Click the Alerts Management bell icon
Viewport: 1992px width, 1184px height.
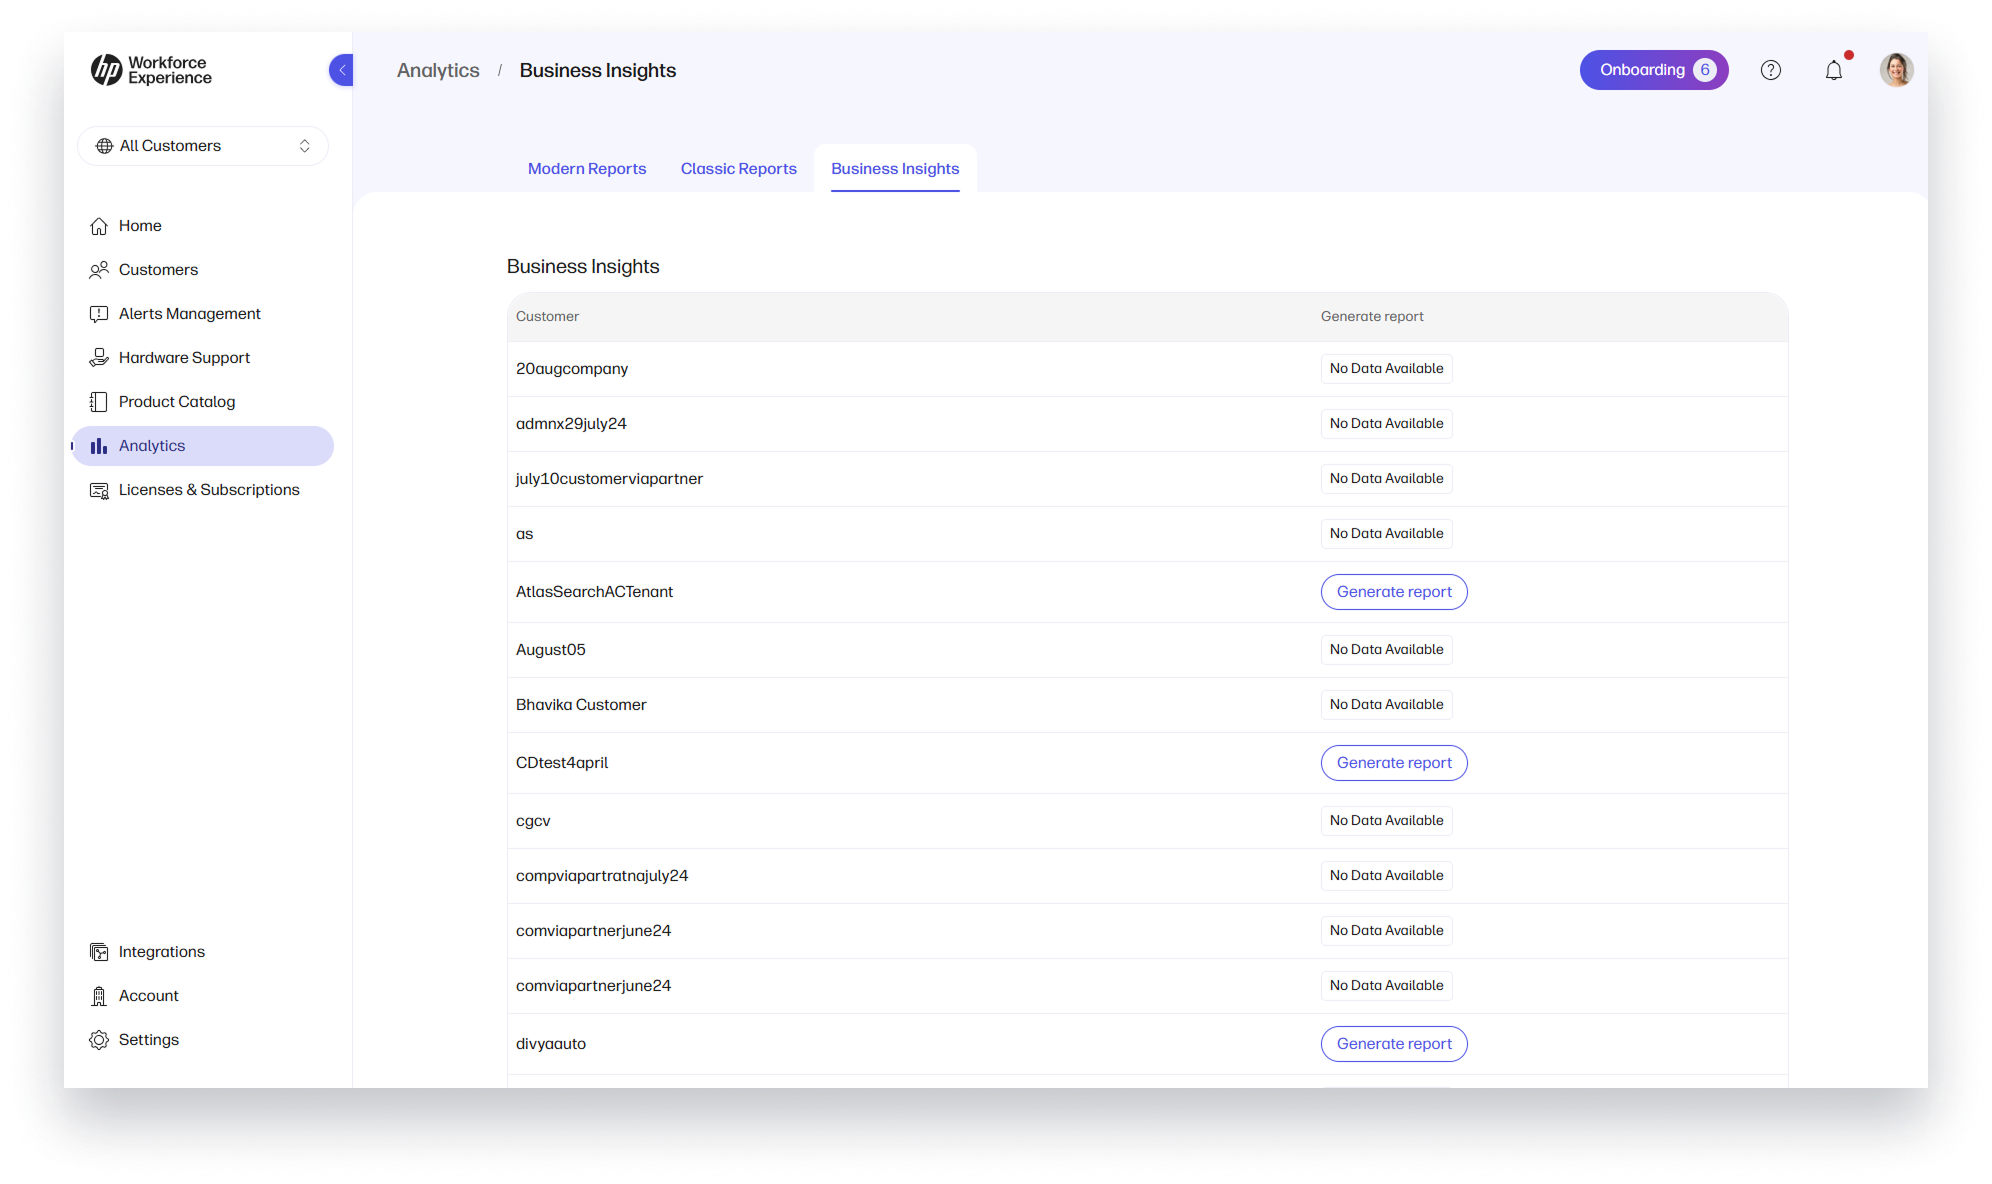100,313
